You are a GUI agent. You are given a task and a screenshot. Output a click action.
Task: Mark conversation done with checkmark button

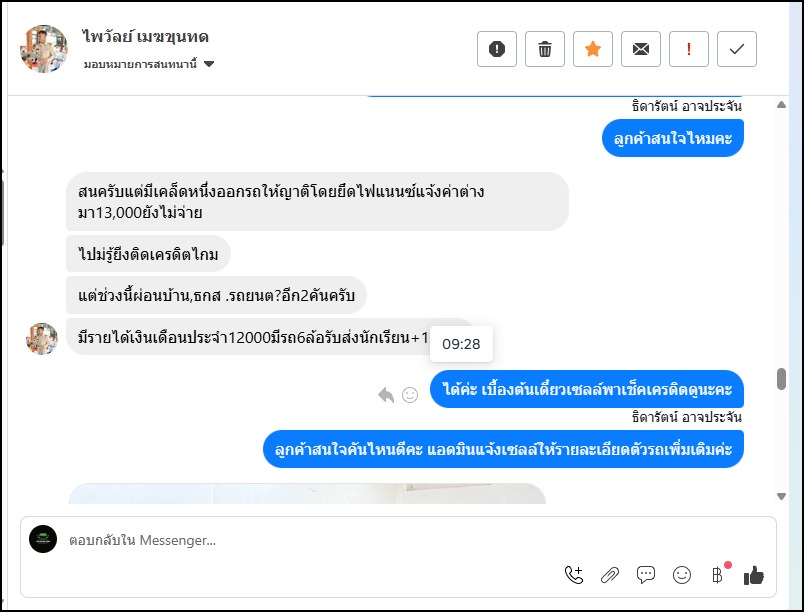[x=737, y=49]
